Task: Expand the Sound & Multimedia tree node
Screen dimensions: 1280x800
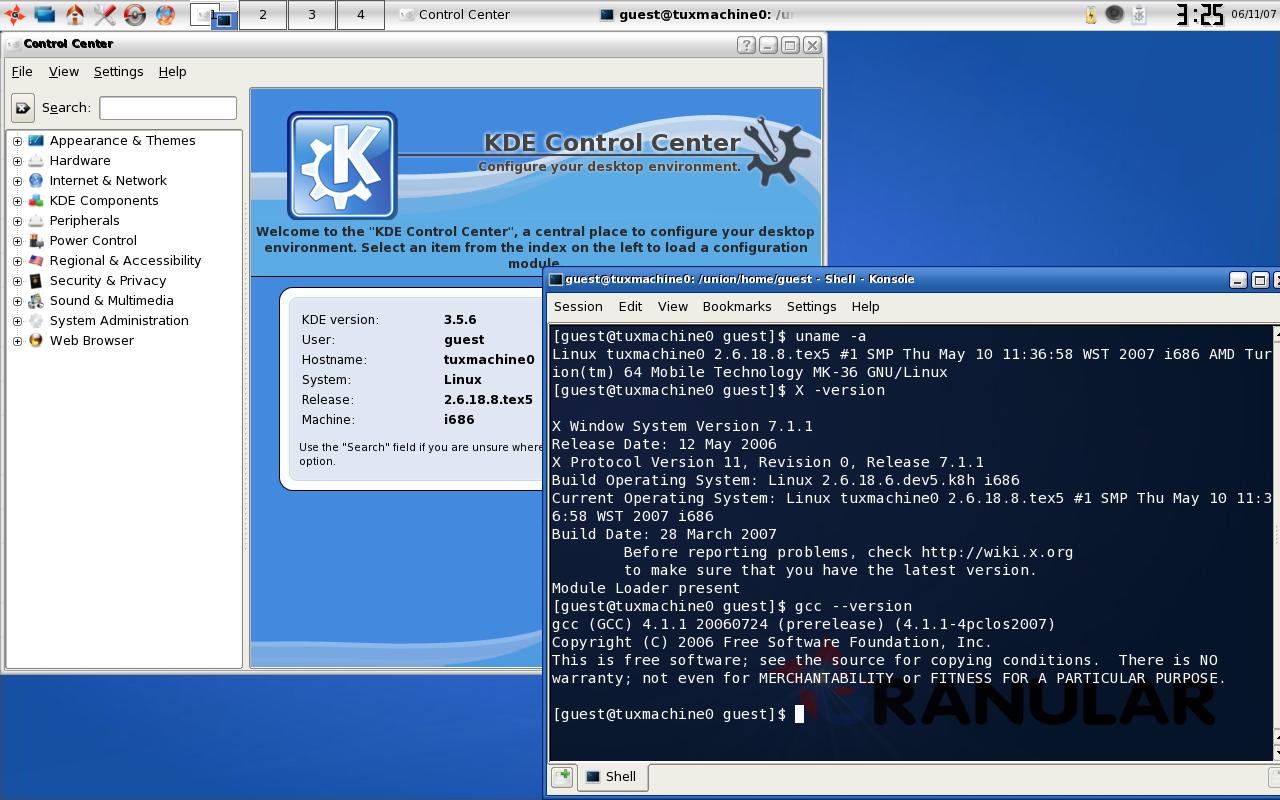Action: (x=17, y=301)
